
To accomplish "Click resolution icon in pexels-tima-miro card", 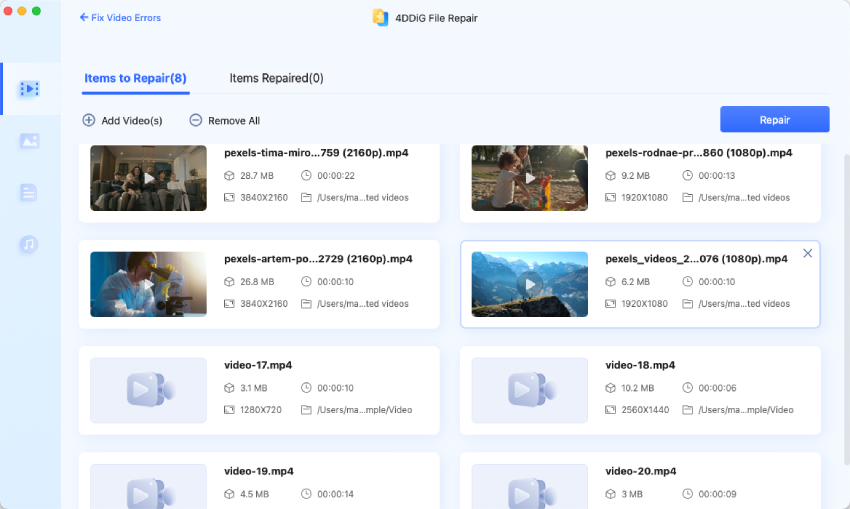I will [229, 197].
